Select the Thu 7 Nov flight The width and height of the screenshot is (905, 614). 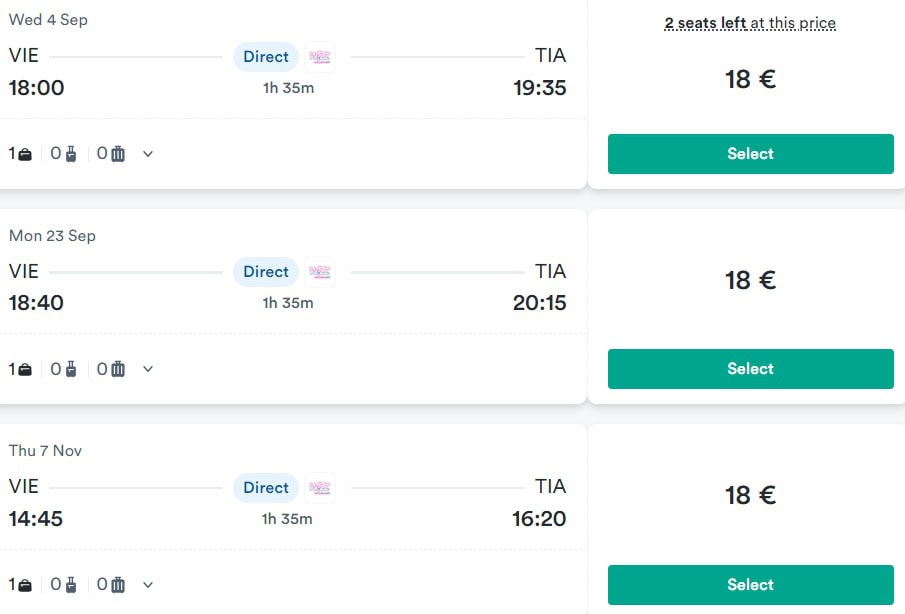[750, 585]
